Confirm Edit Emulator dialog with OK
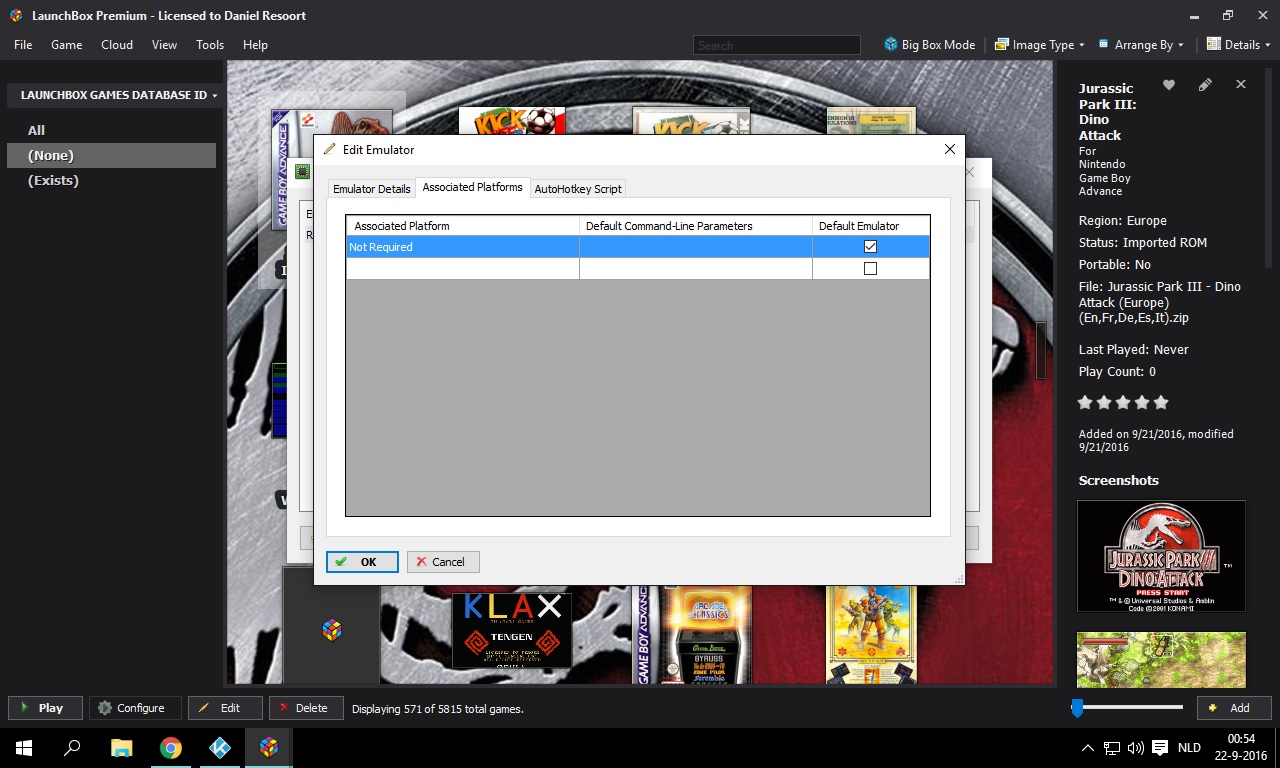 click(x=362, y=562)
